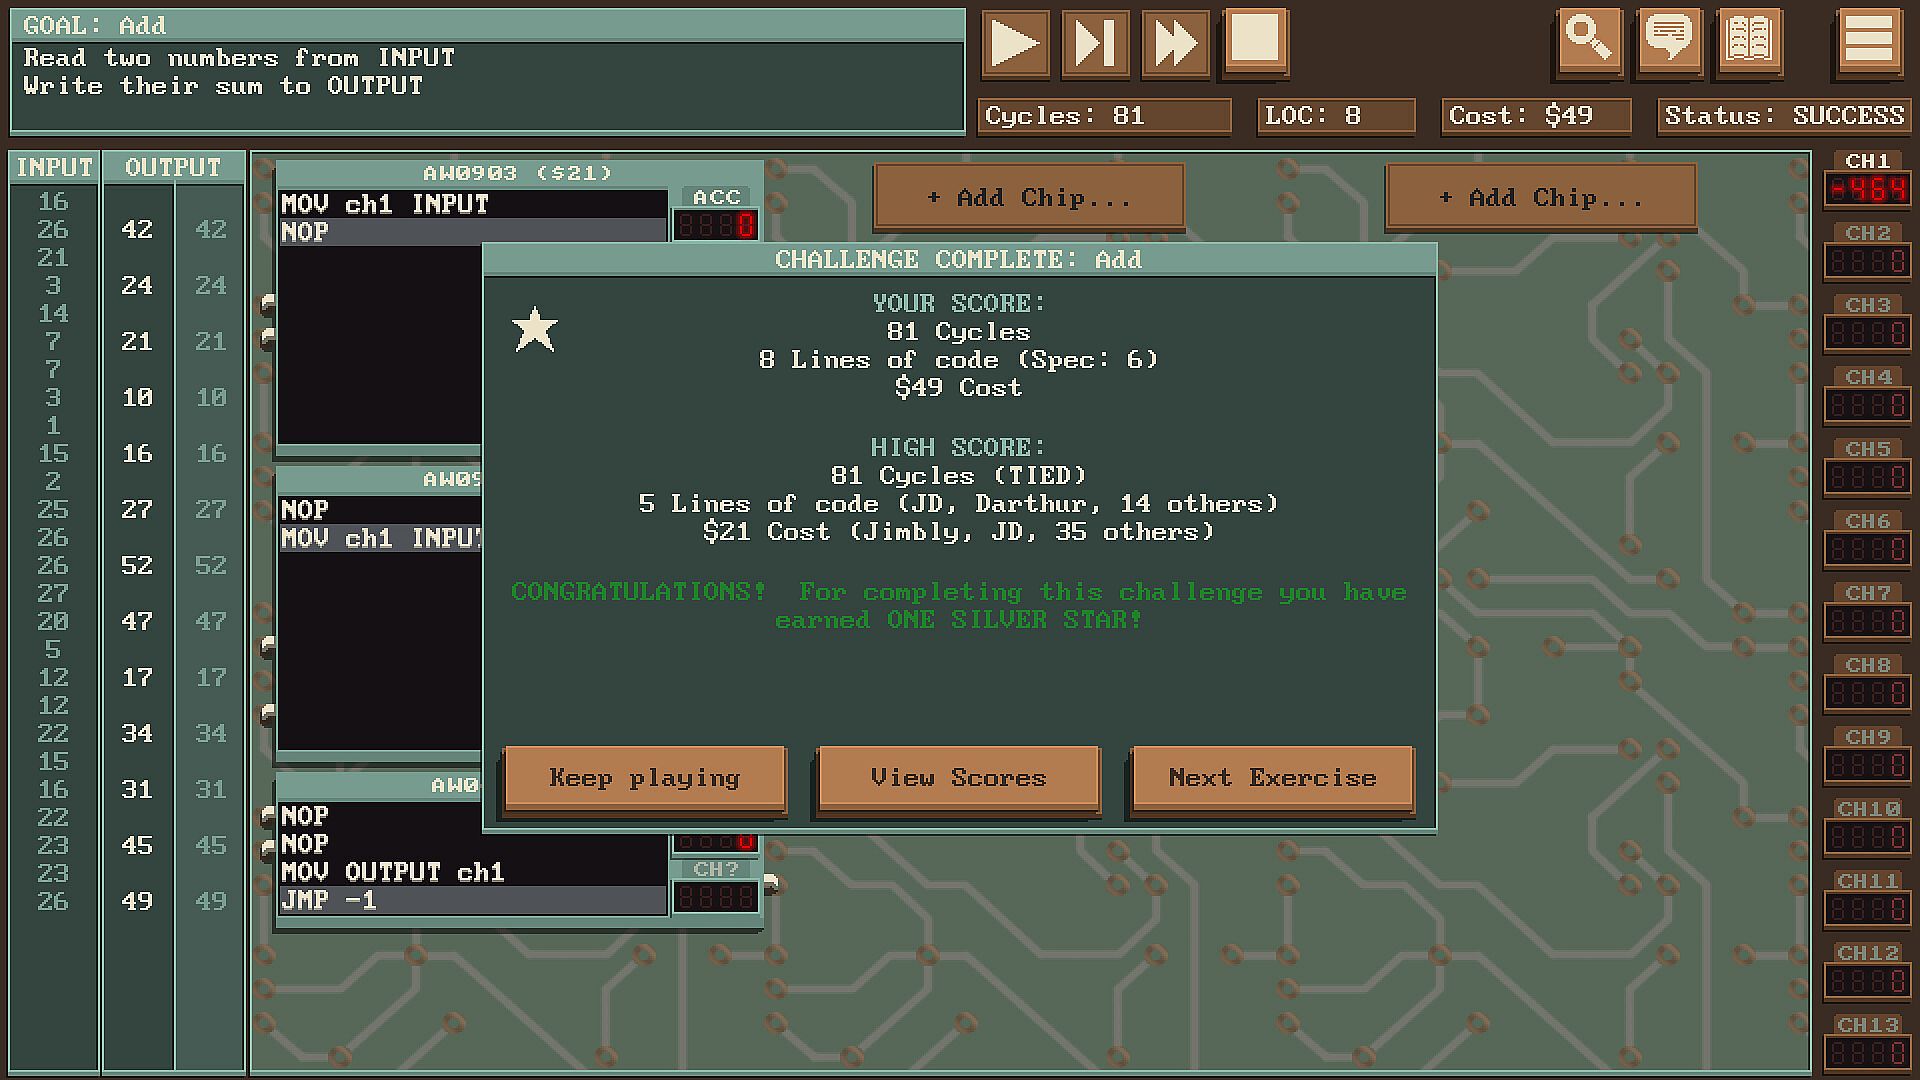This screenshot has width=1920, height=1080.
Task: Go to Next Exercise
Action: 1272,778
